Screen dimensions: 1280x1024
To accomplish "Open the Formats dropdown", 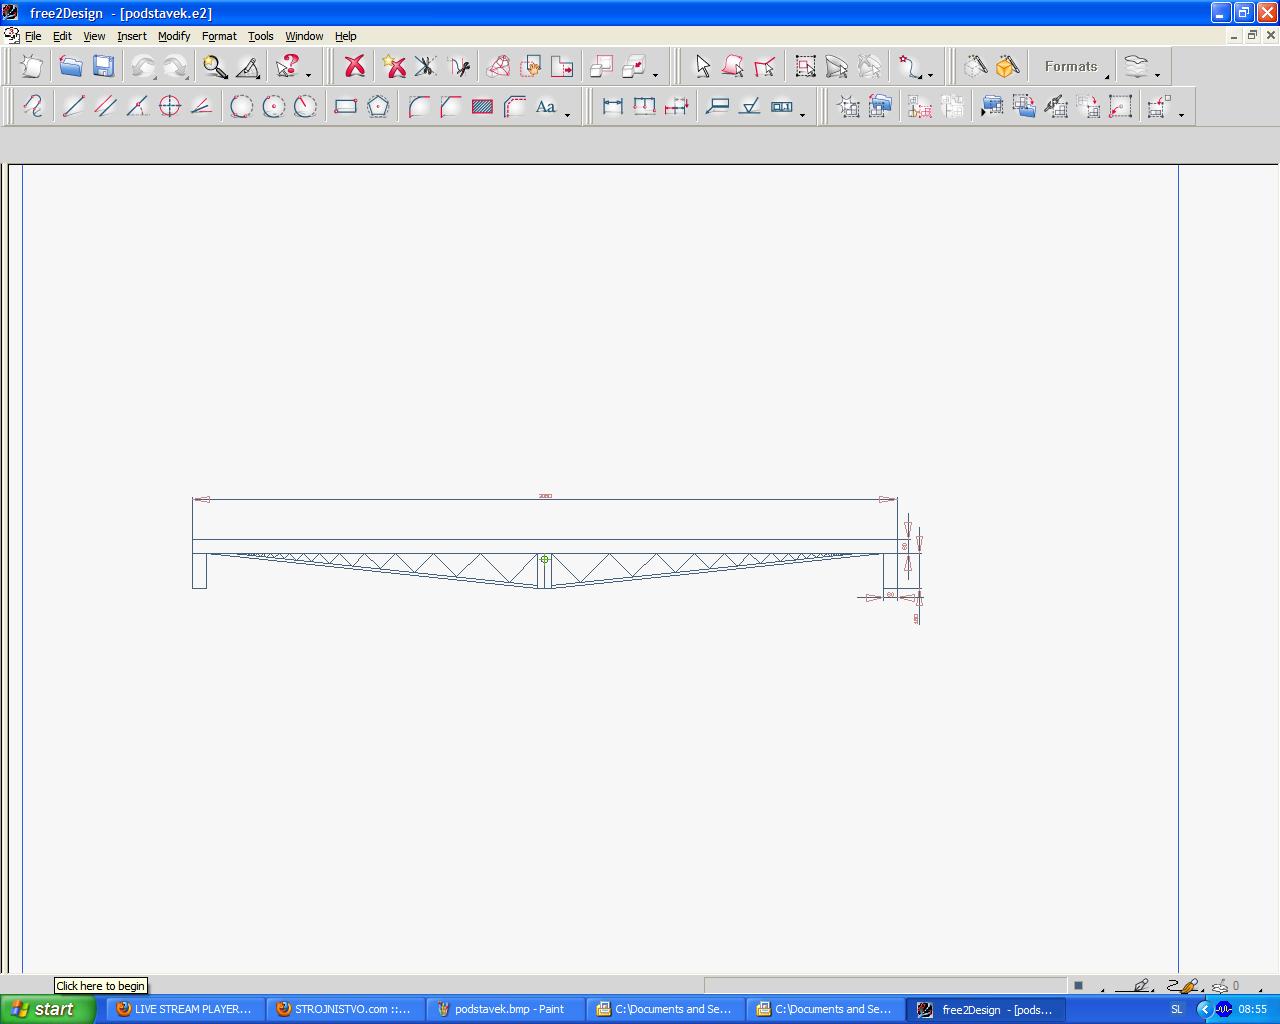I will (1072, 67).
